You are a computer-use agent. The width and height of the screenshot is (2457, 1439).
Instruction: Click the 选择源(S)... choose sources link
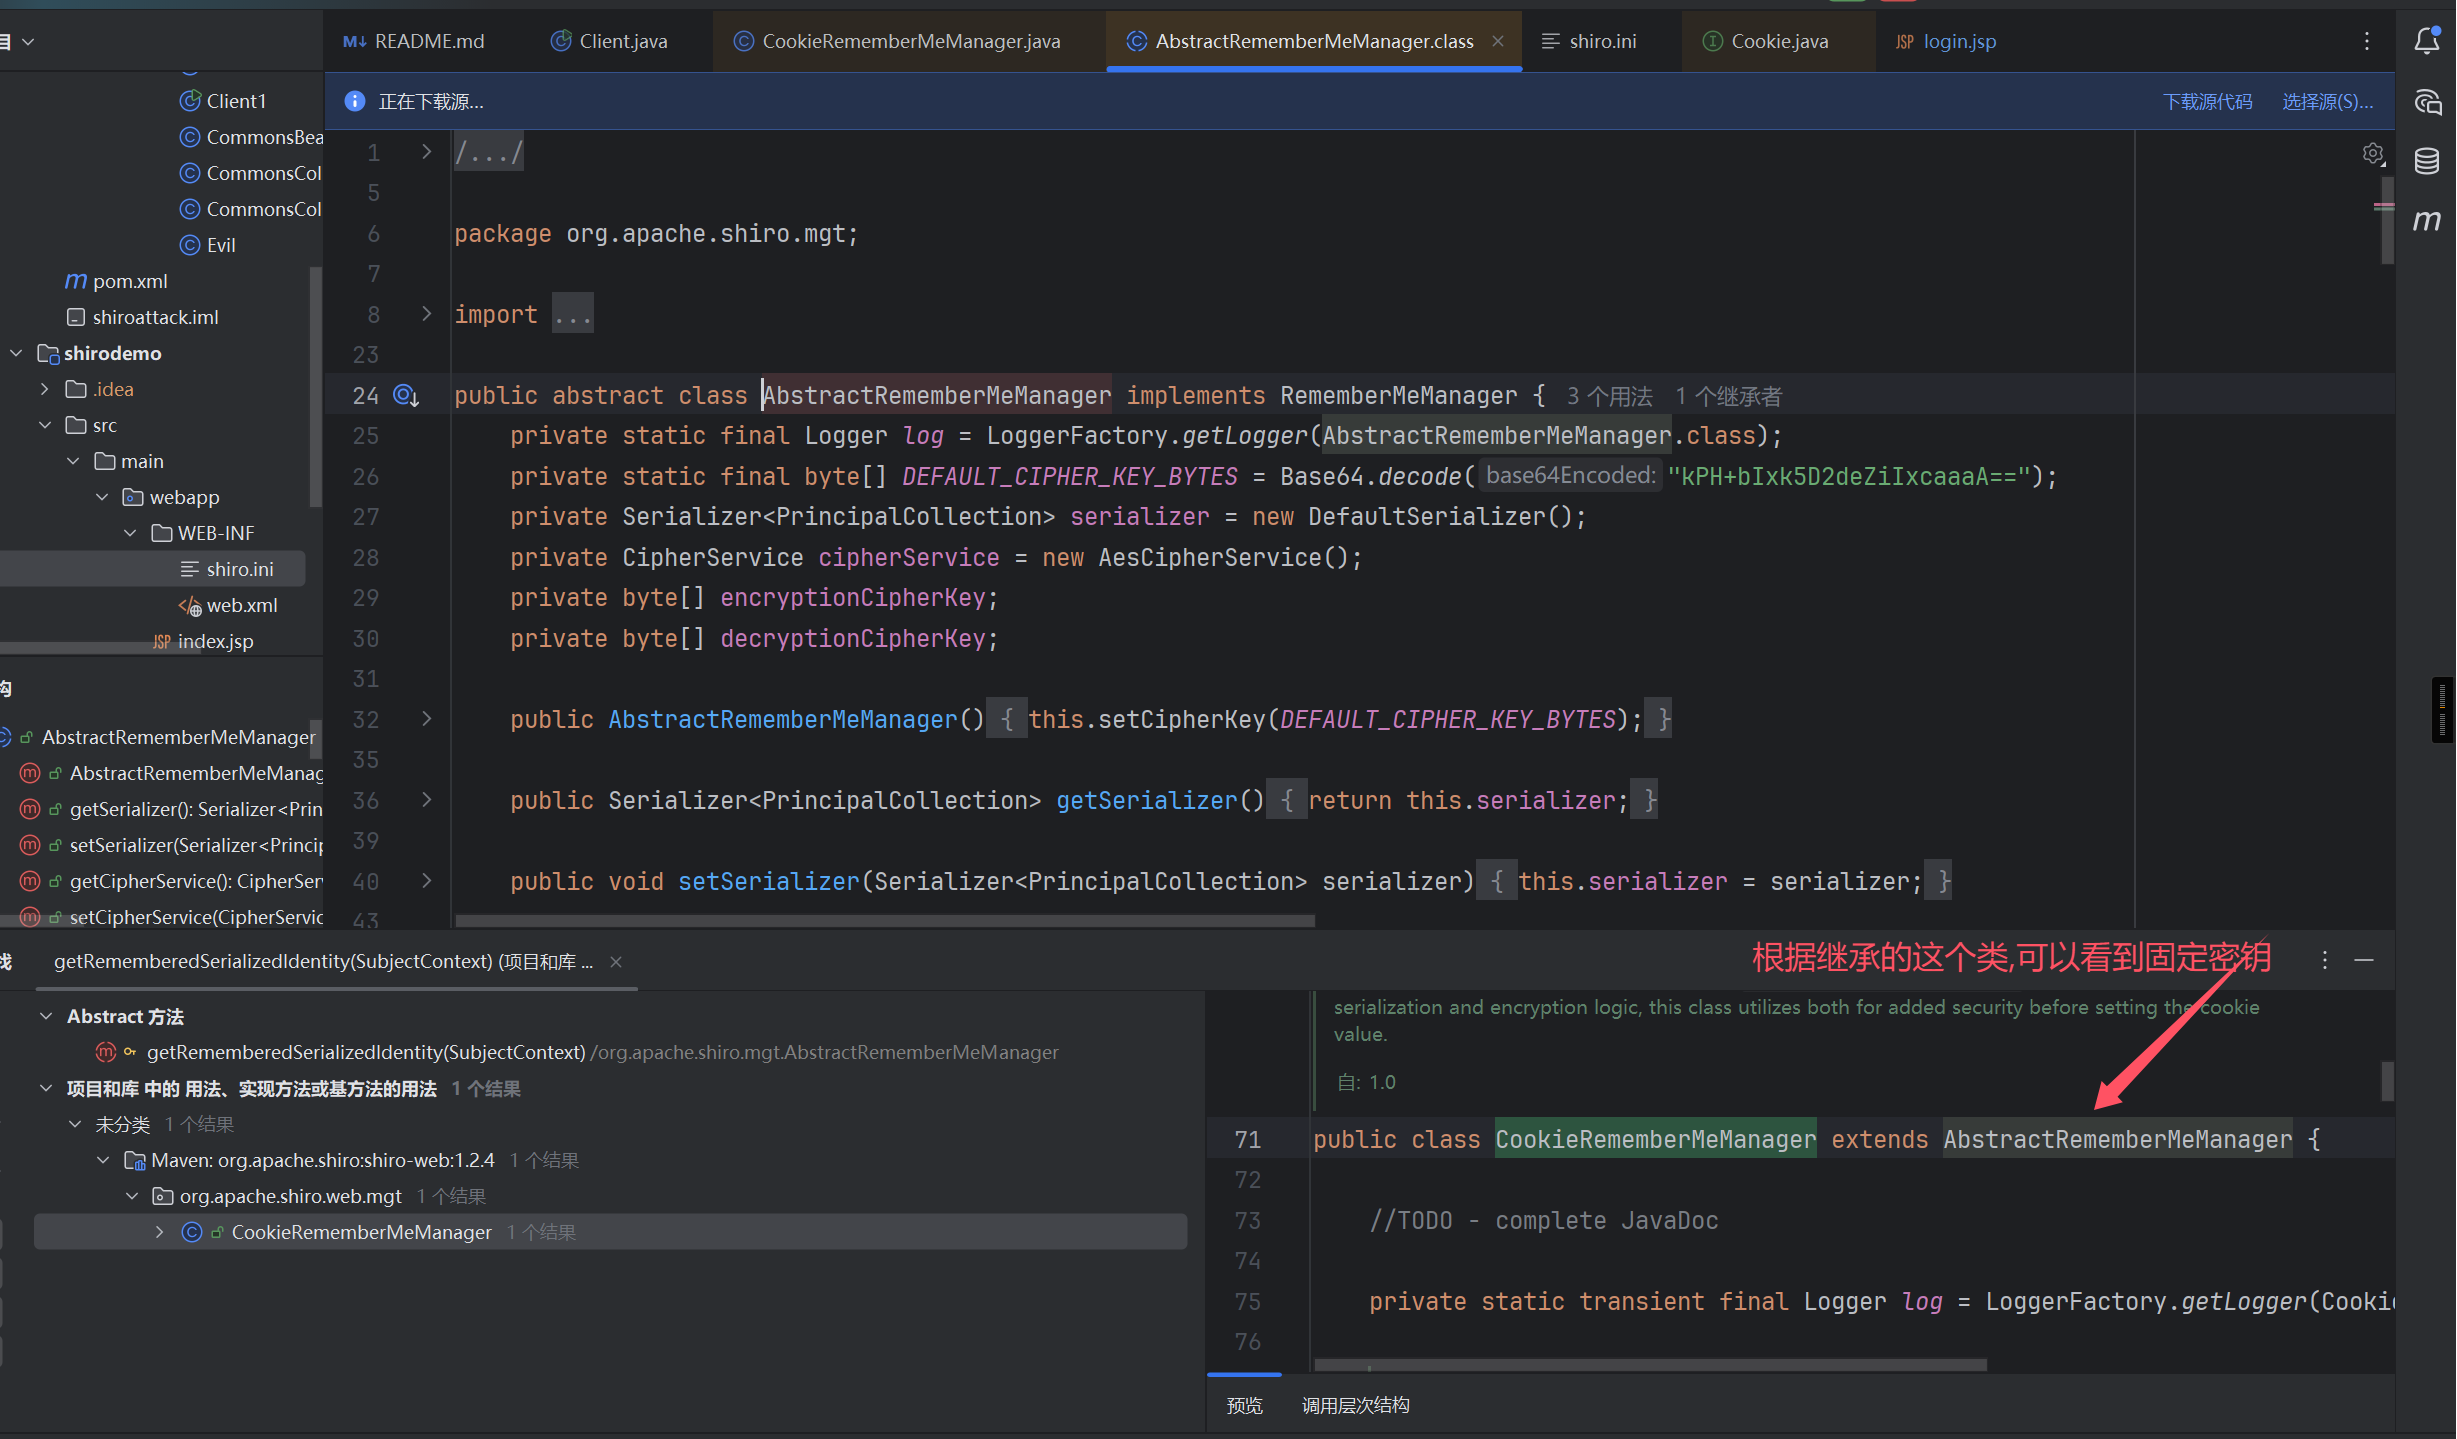[2327, 101]
